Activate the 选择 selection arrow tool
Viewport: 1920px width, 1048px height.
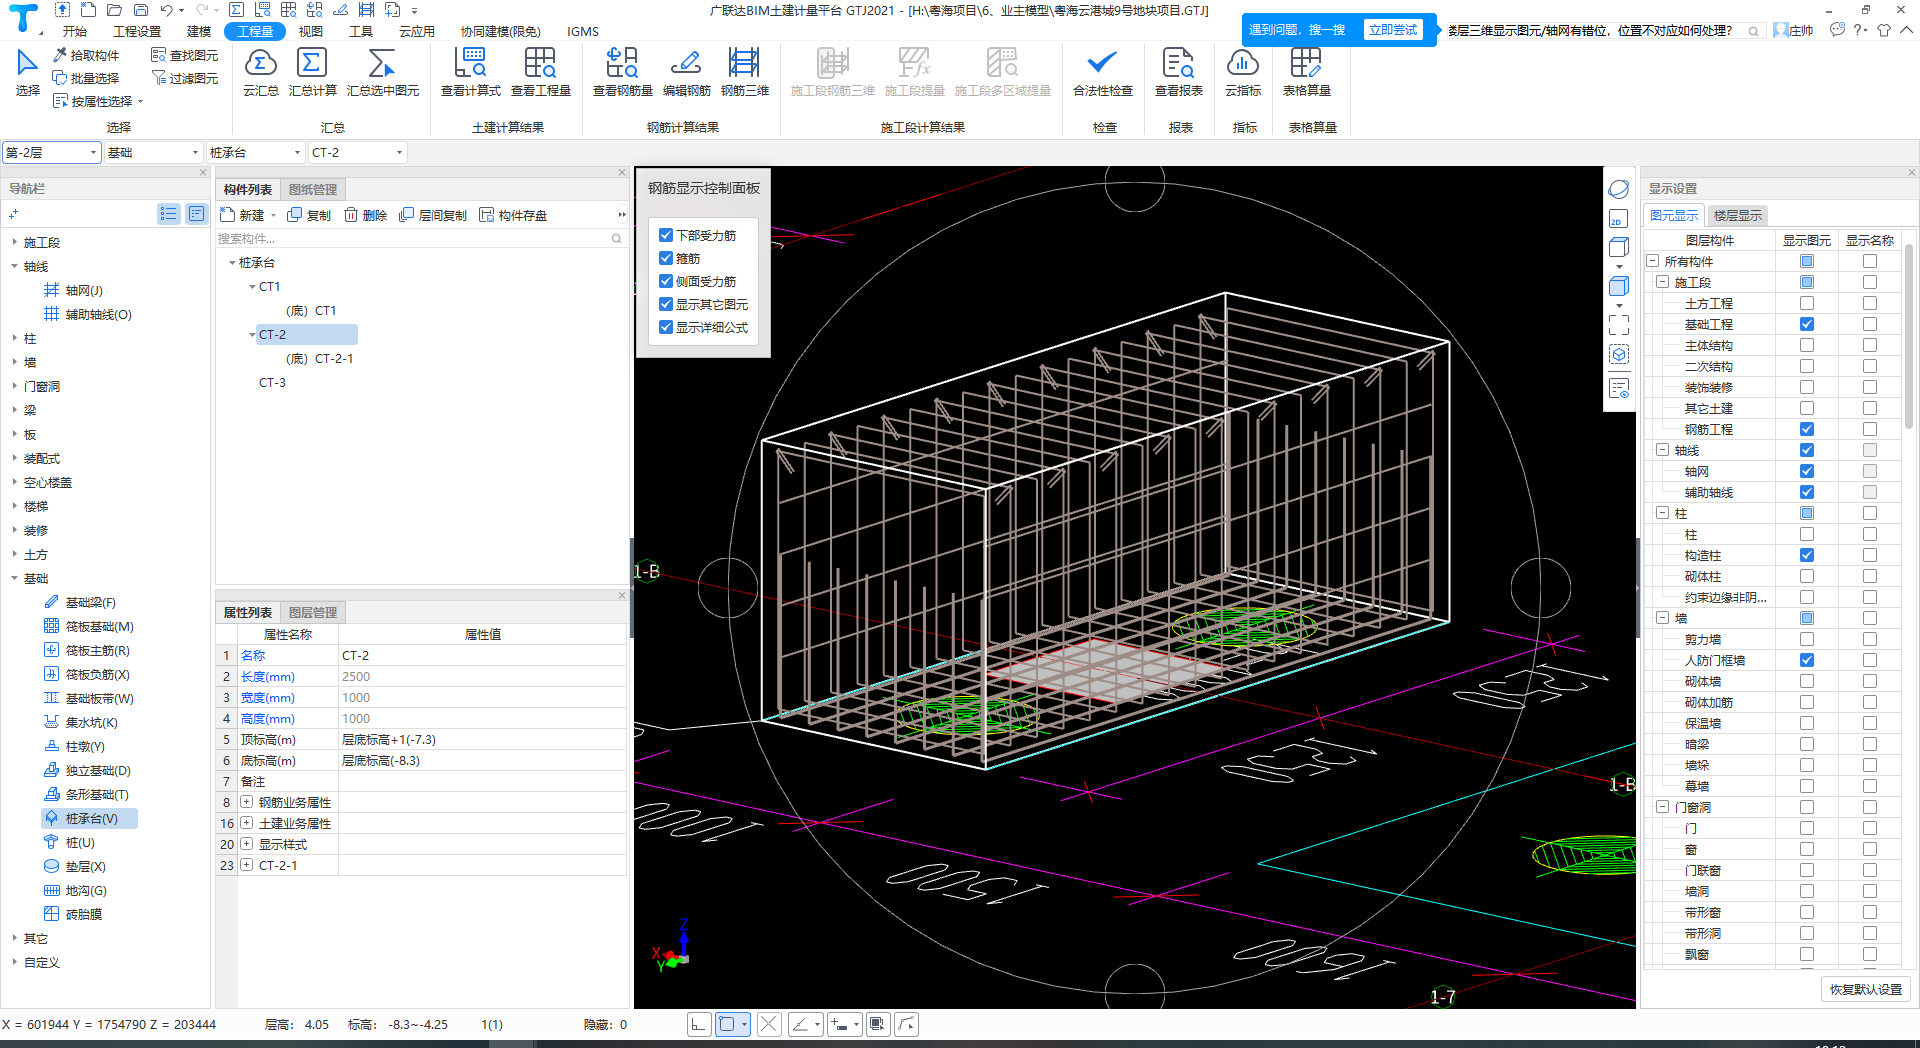click(27, 72)
